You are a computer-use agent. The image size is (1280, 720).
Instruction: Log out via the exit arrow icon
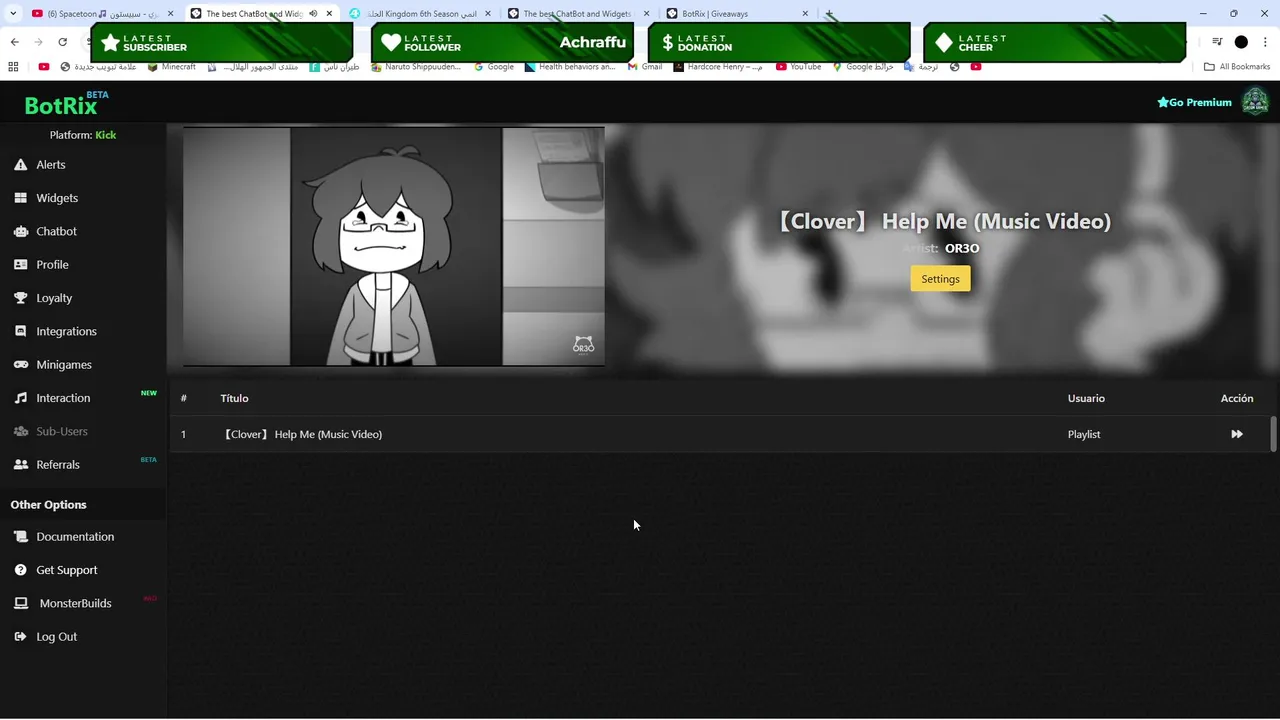point(20,636)
